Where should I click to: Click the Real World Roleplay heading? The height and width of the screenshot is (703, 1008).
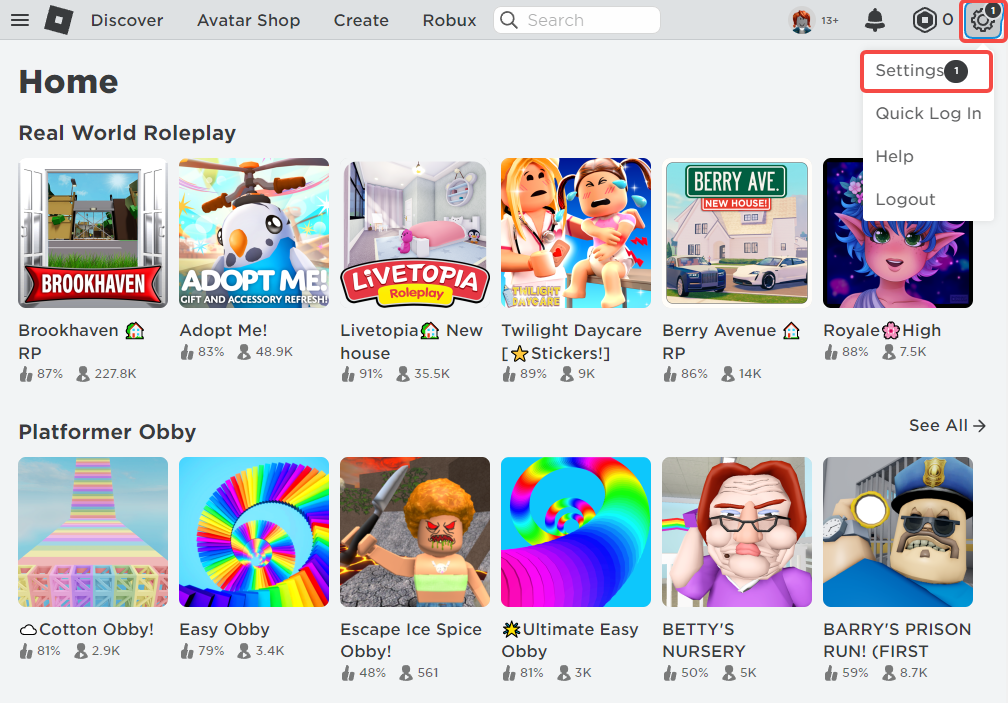[x=127, y=132]
